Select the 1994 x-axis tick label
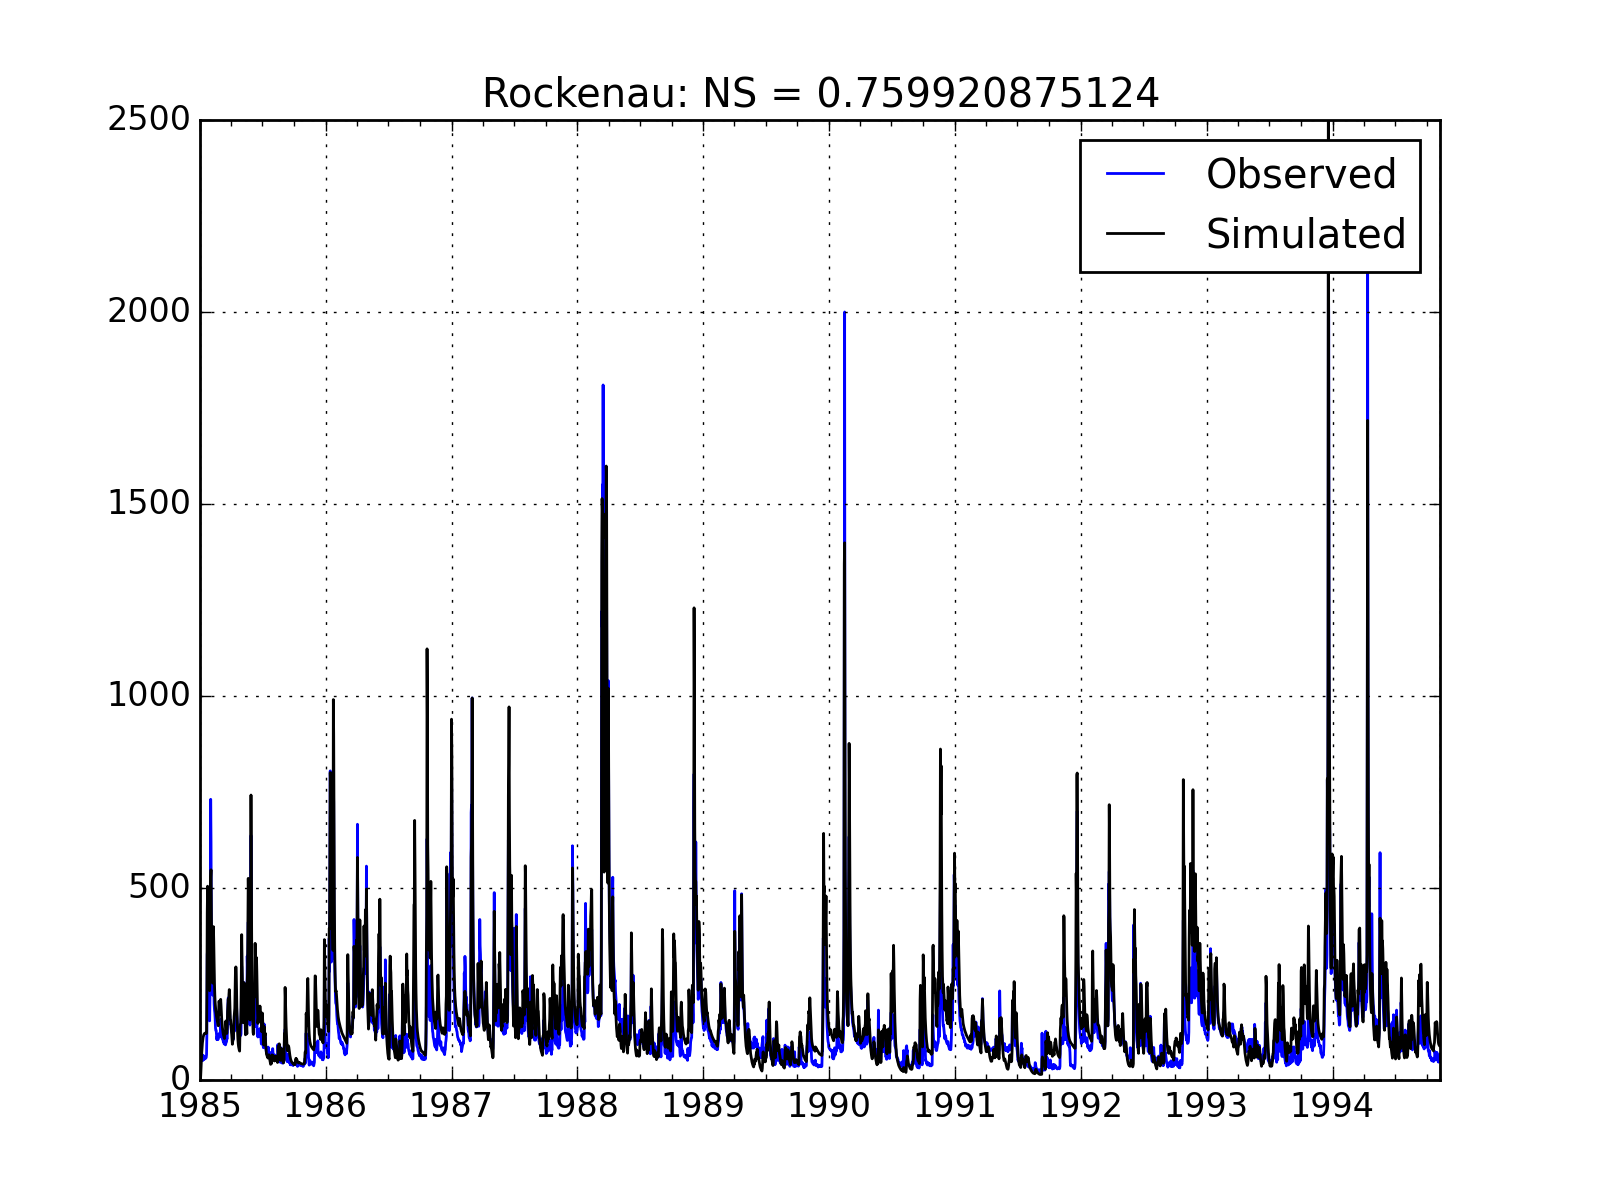1600x1200 pixels. point(1332,1107)
